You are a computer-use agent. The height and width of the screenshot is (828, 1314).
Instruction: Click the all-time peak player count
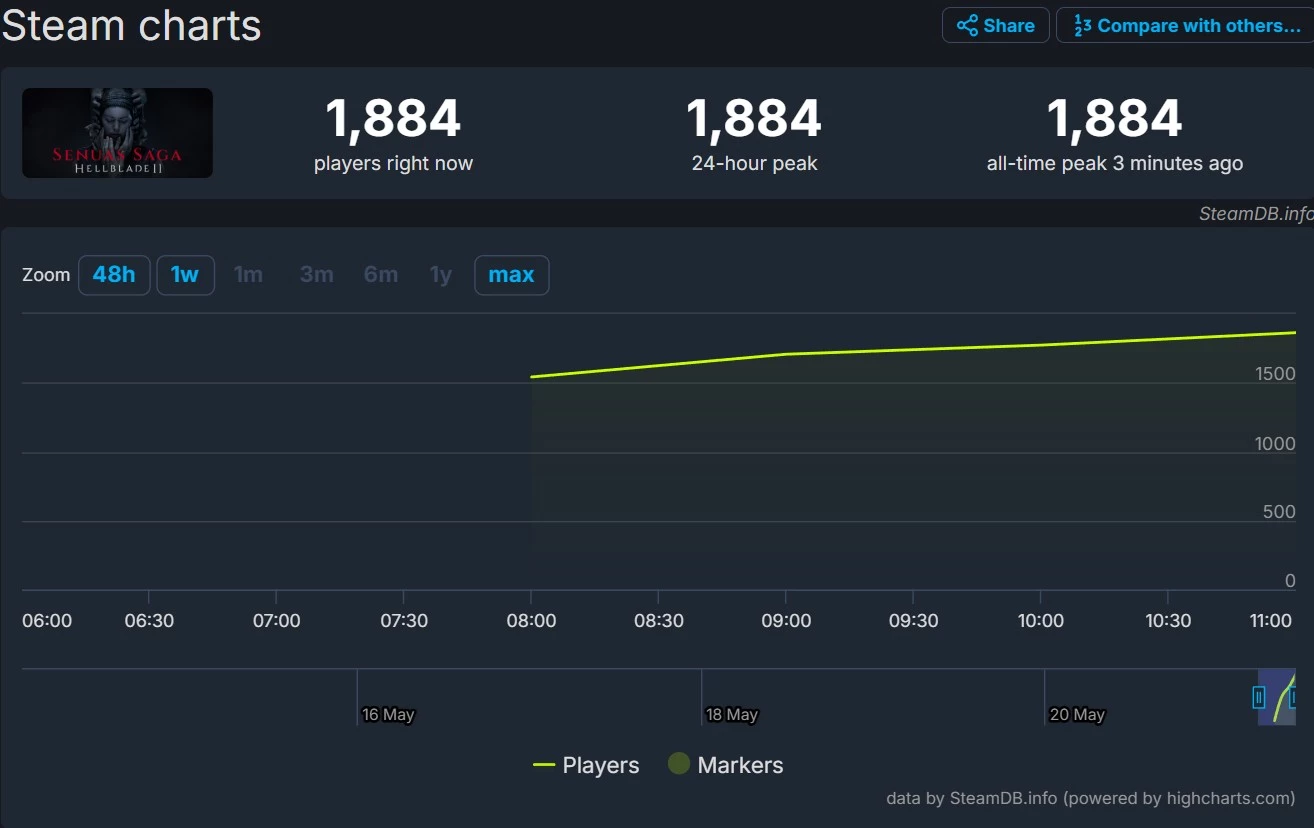(1114, 119)
